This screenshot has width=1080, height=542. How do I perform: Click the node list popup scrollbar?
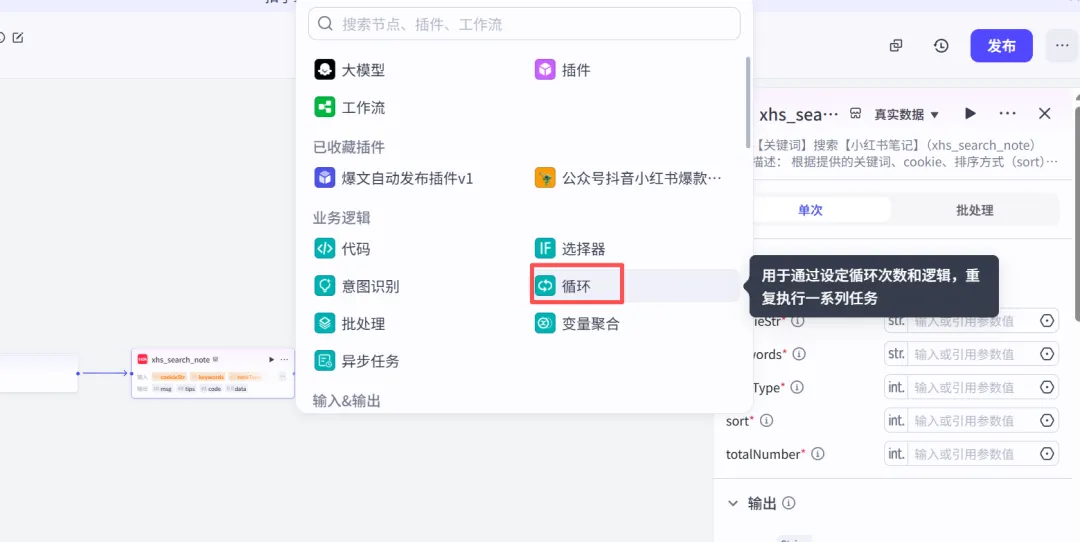747,102
